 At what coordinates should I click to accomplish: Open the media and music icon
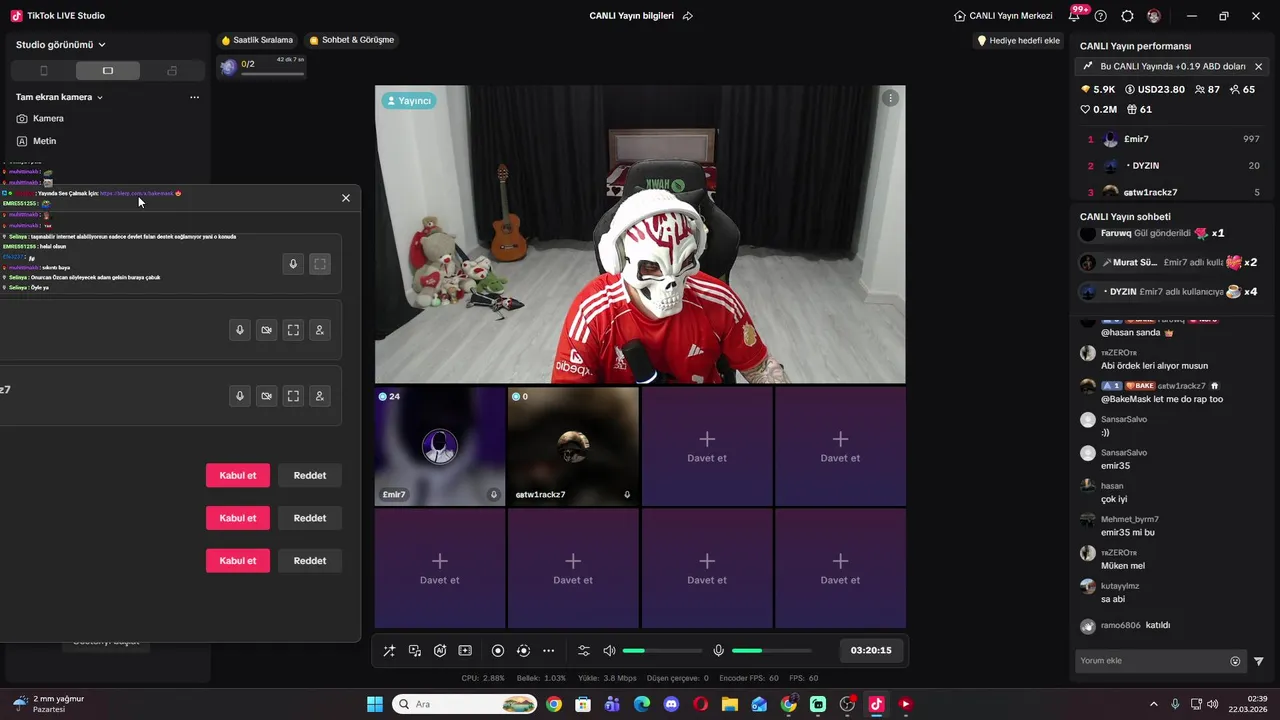[415, 651]
